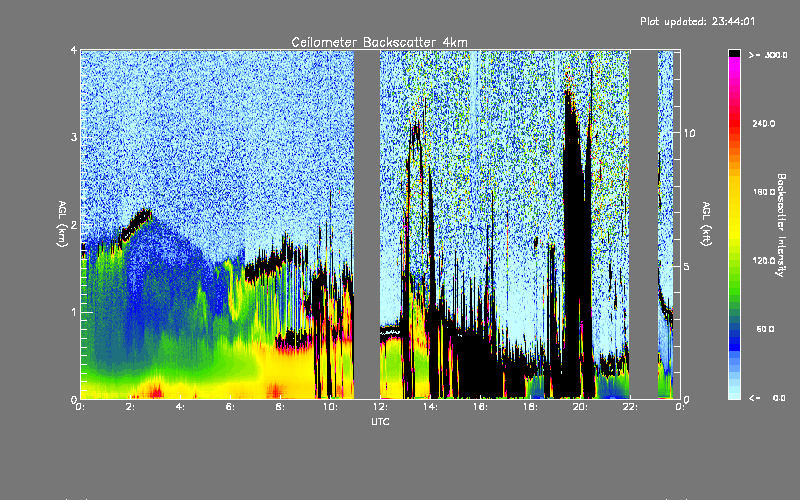800x500 pixels.
Task: Click the '10' label on kft axis
Action: coord(689,133)
